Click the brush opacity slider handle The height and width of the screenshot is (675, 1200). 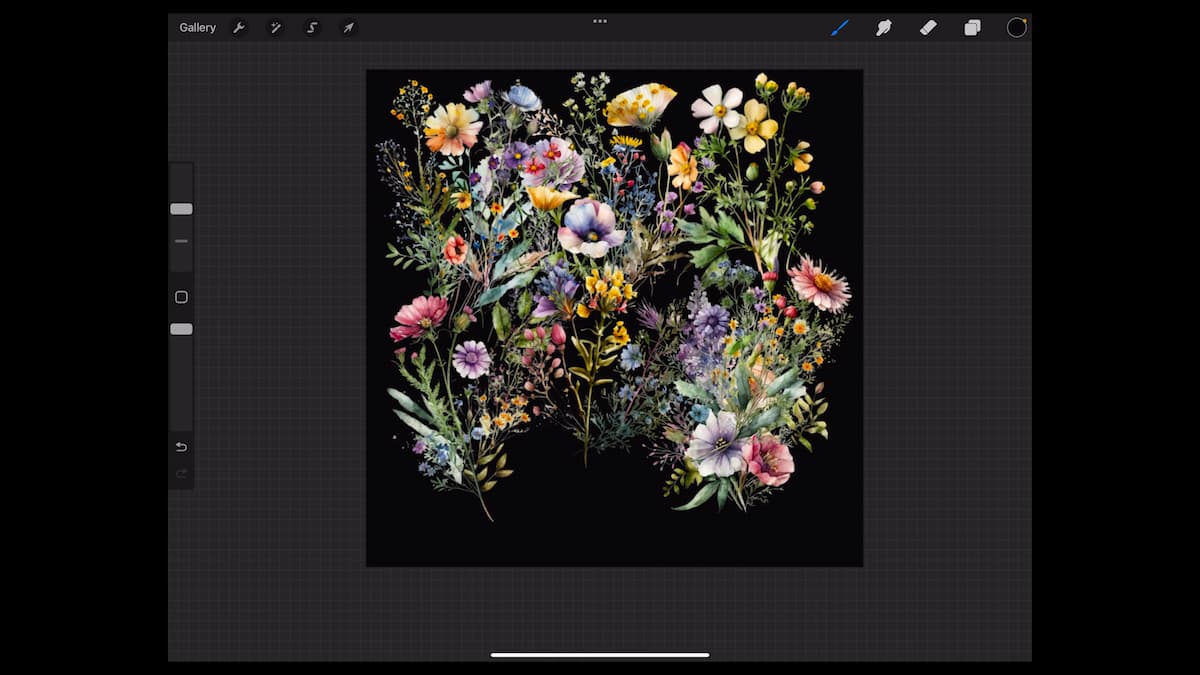point(181,329)
